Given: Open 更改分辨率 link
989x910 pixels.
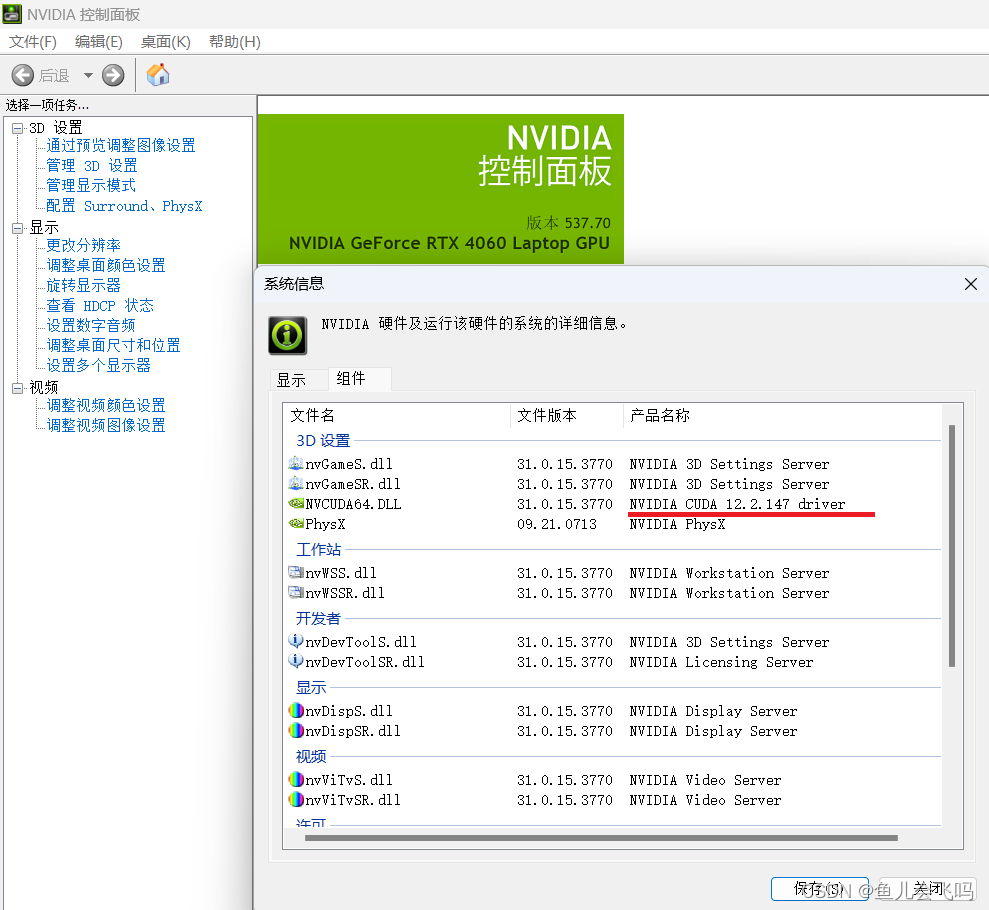Looking at the screenshot, I should click(83, 245).
